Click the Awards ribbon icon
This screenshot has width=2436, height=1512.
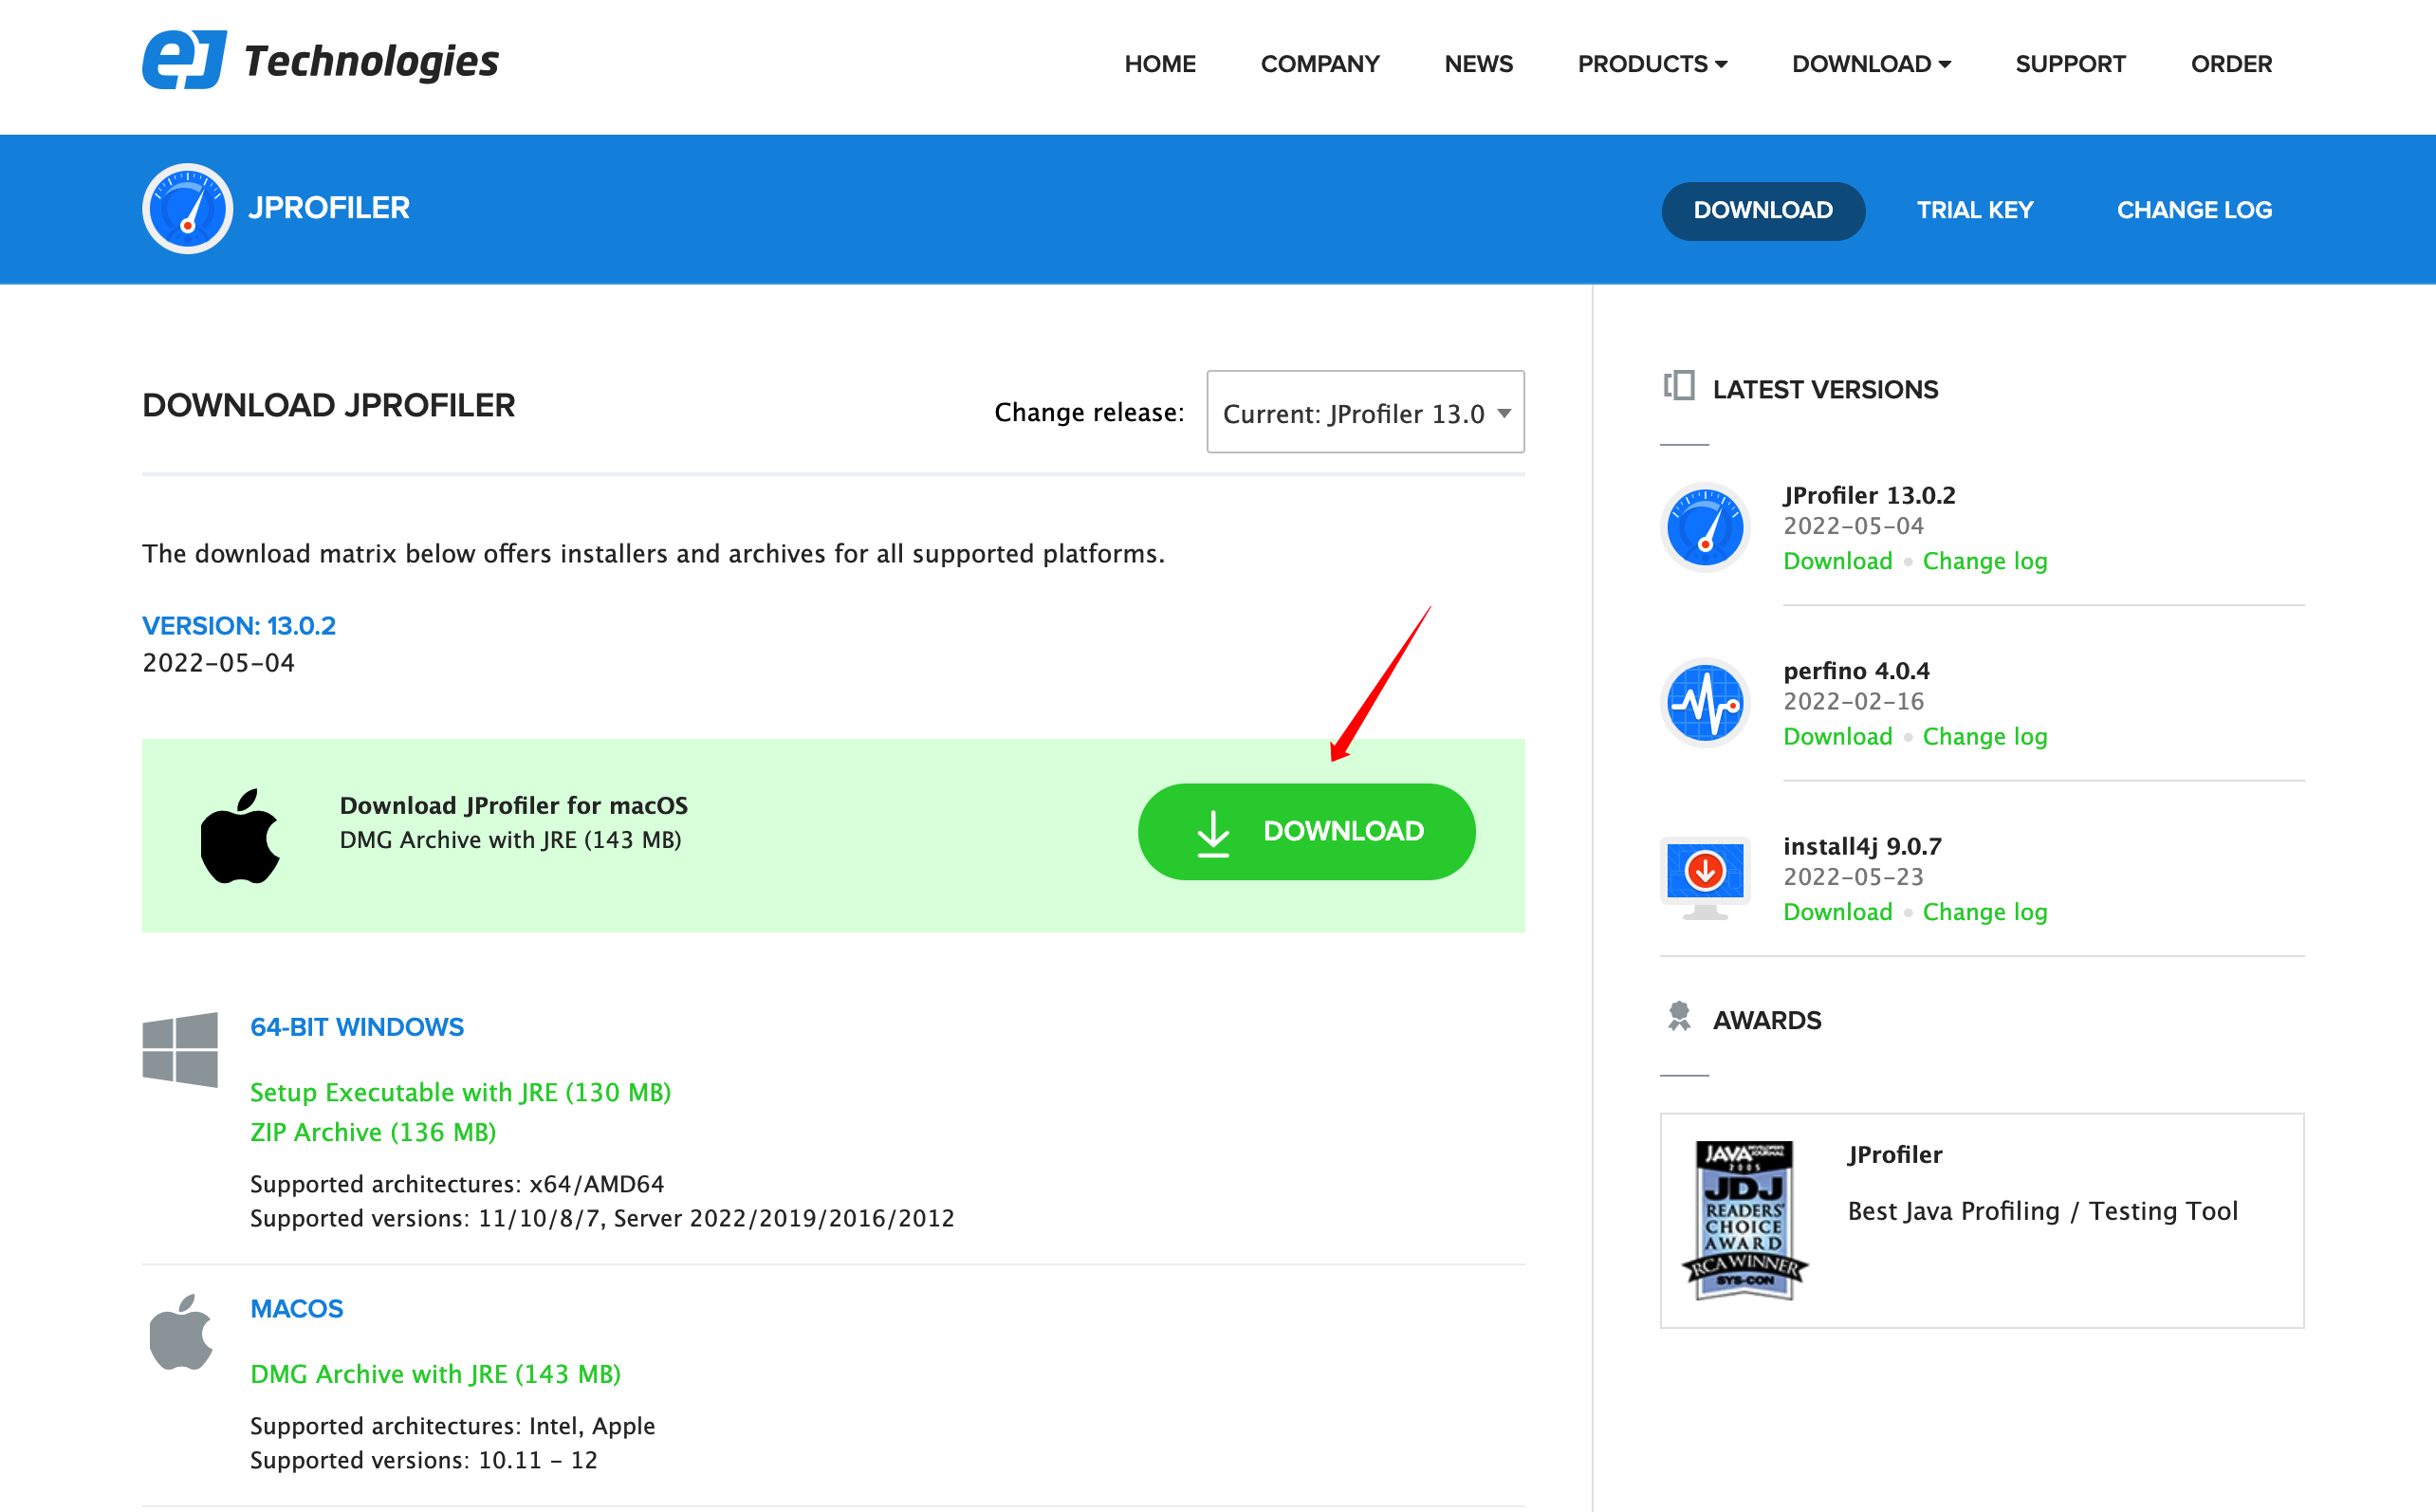click(x=1679, y=1017)
